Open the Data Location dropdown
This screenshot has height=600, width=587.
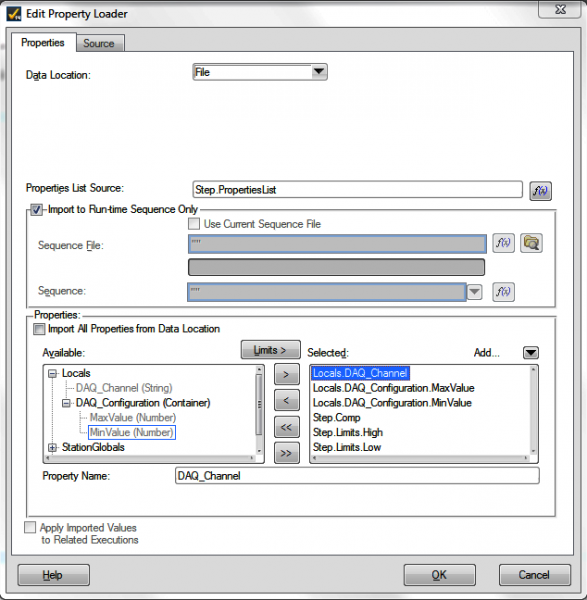[x=318, y=72]
